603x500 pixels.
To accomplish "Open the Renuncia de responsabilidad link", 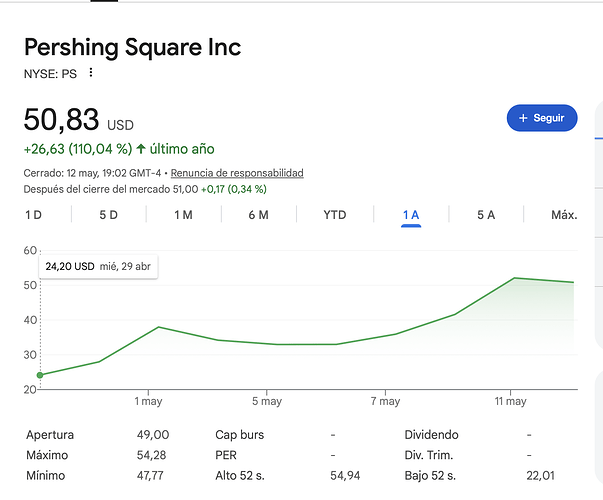I will point(237,173).
